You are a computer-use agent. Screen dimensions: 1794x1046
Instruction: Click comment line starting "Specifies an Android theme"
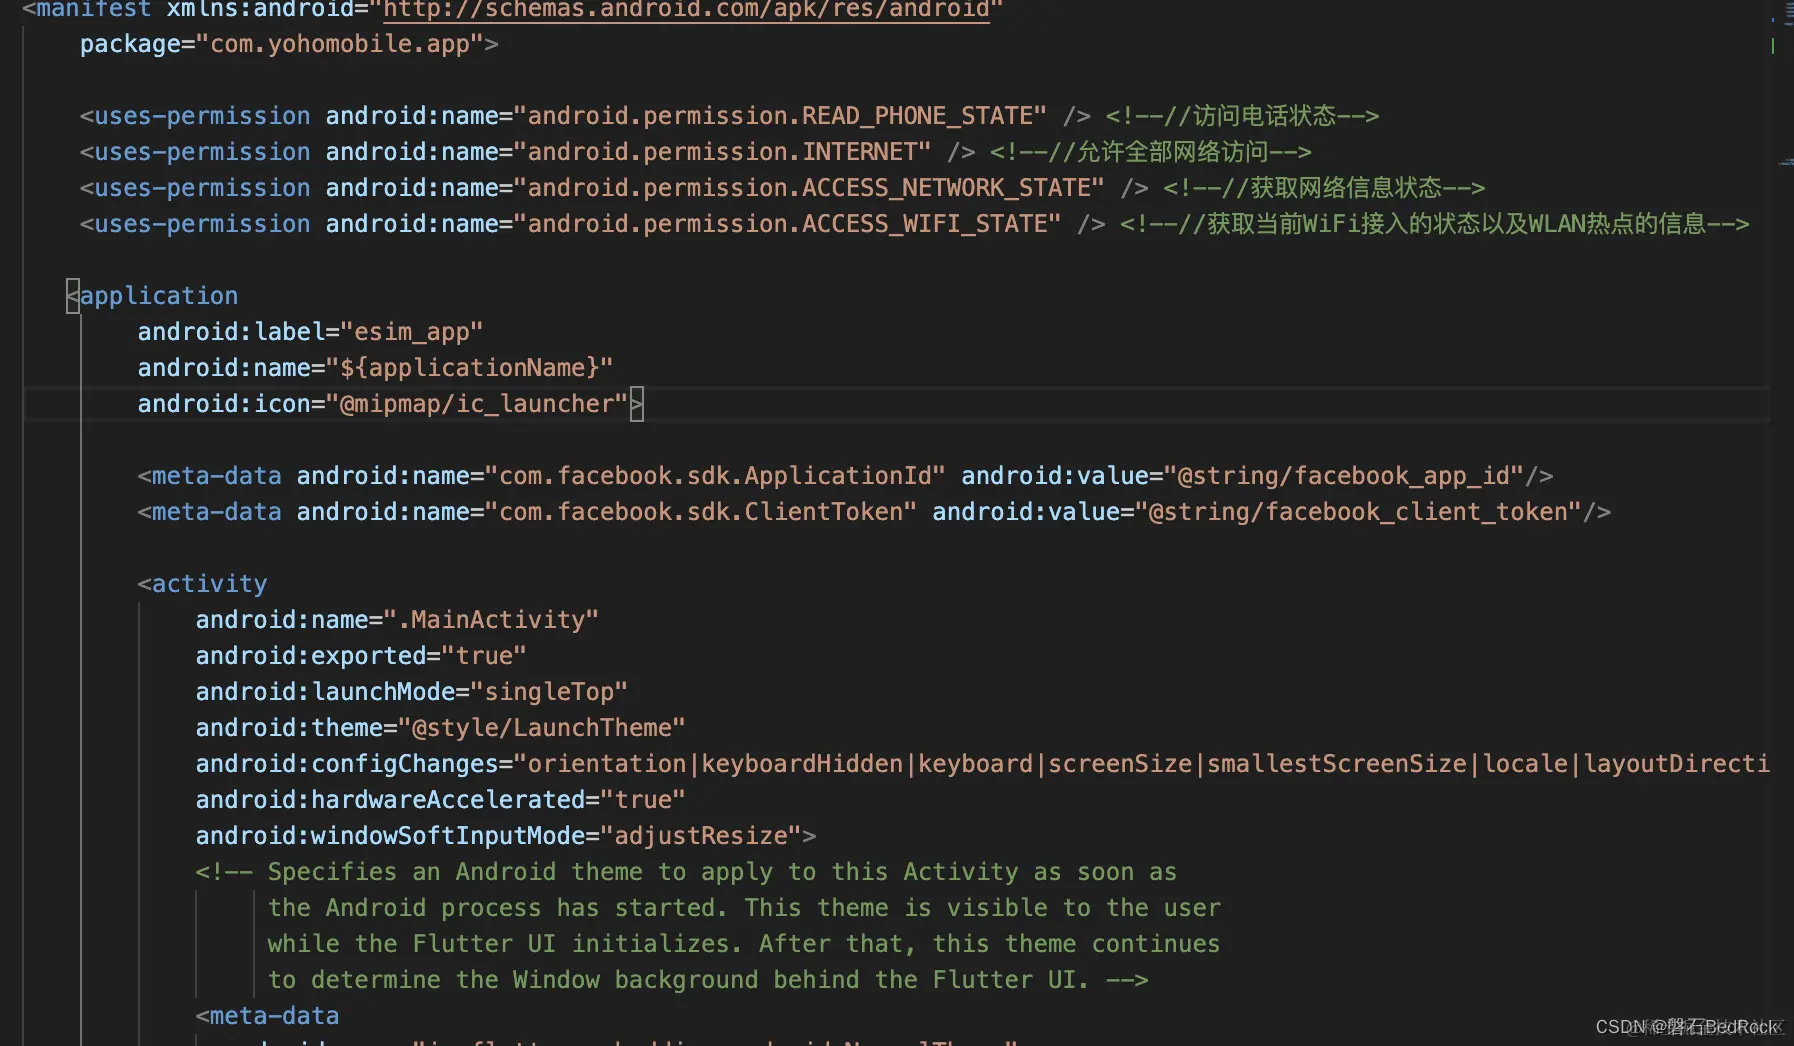point(686,872)
